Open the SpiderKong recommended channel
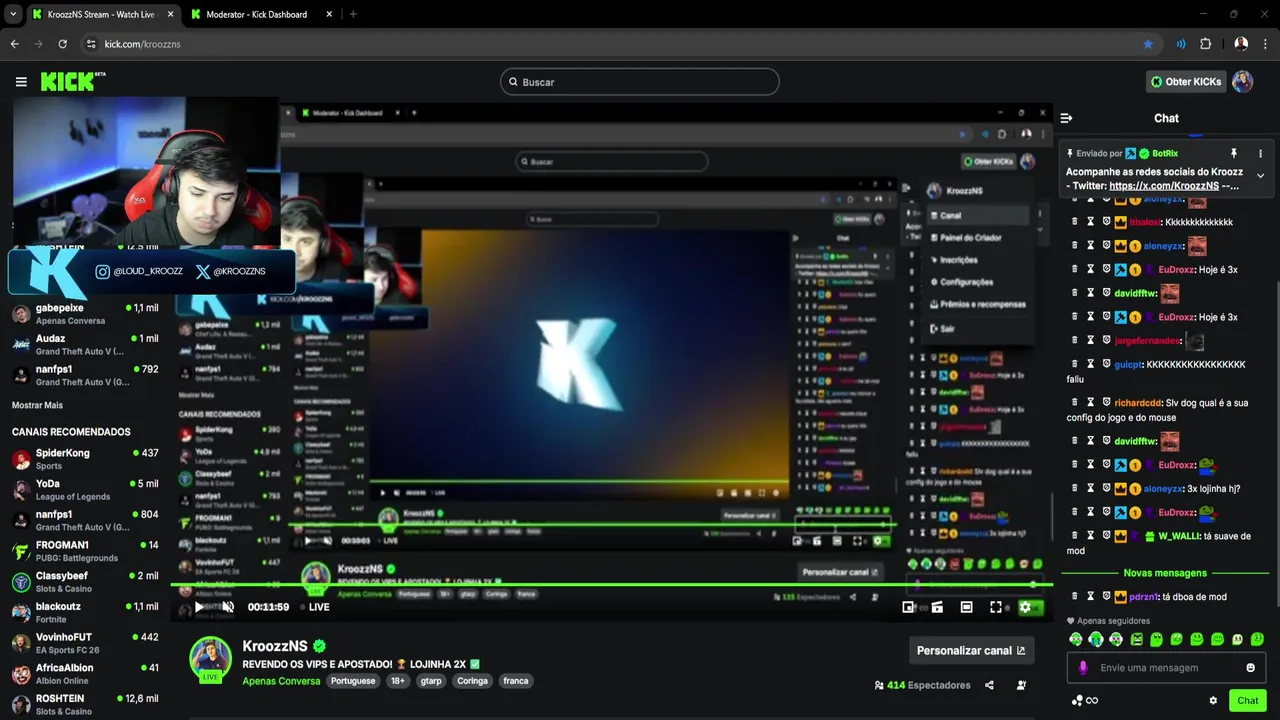 click(x=85, y=459)
